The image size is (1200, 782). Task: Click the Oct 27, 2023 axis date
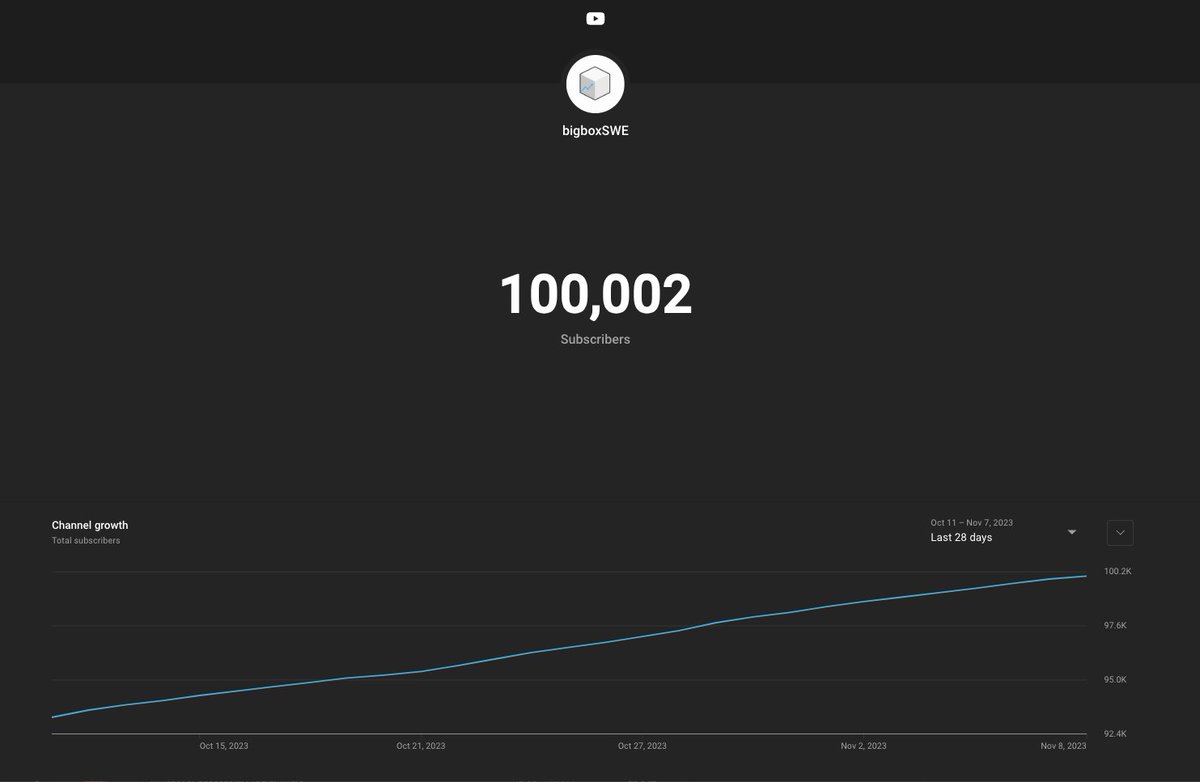[x=642, y=746]
